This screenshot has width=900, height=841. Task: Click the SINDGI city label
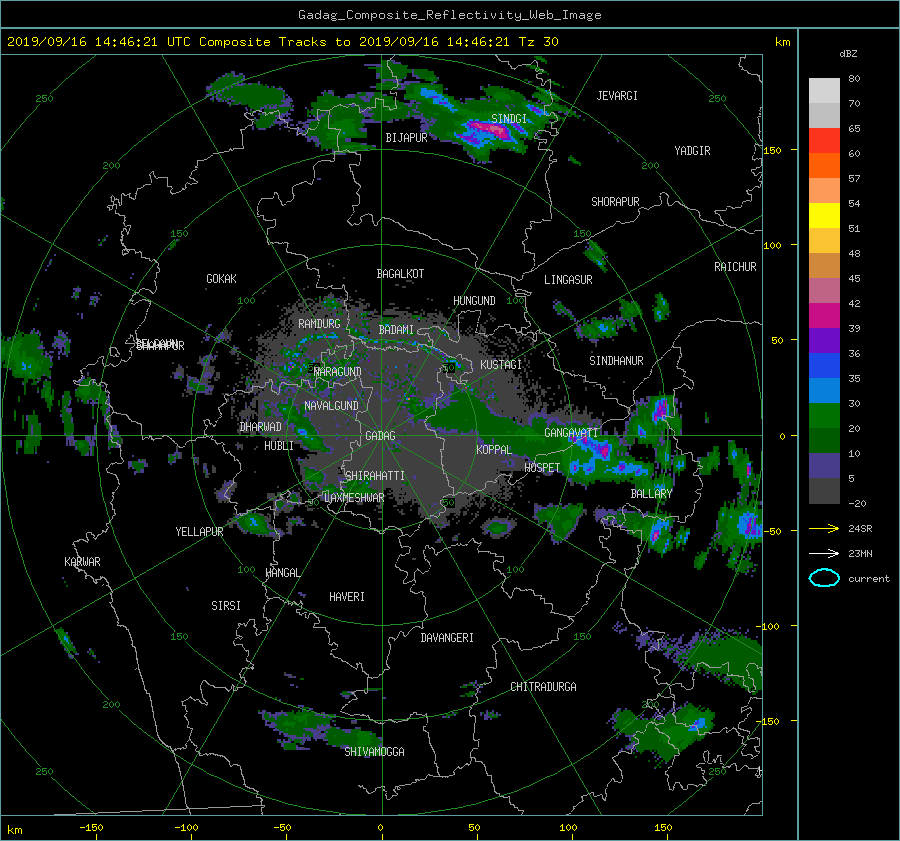pyautogui.click(x=509, y=118)
